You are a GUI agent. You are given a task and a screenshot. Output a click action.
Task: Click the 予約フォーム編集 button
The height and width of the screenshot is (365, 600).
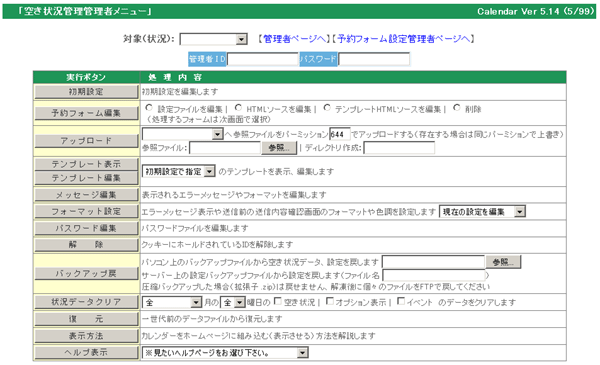click(x=86, y=113)
